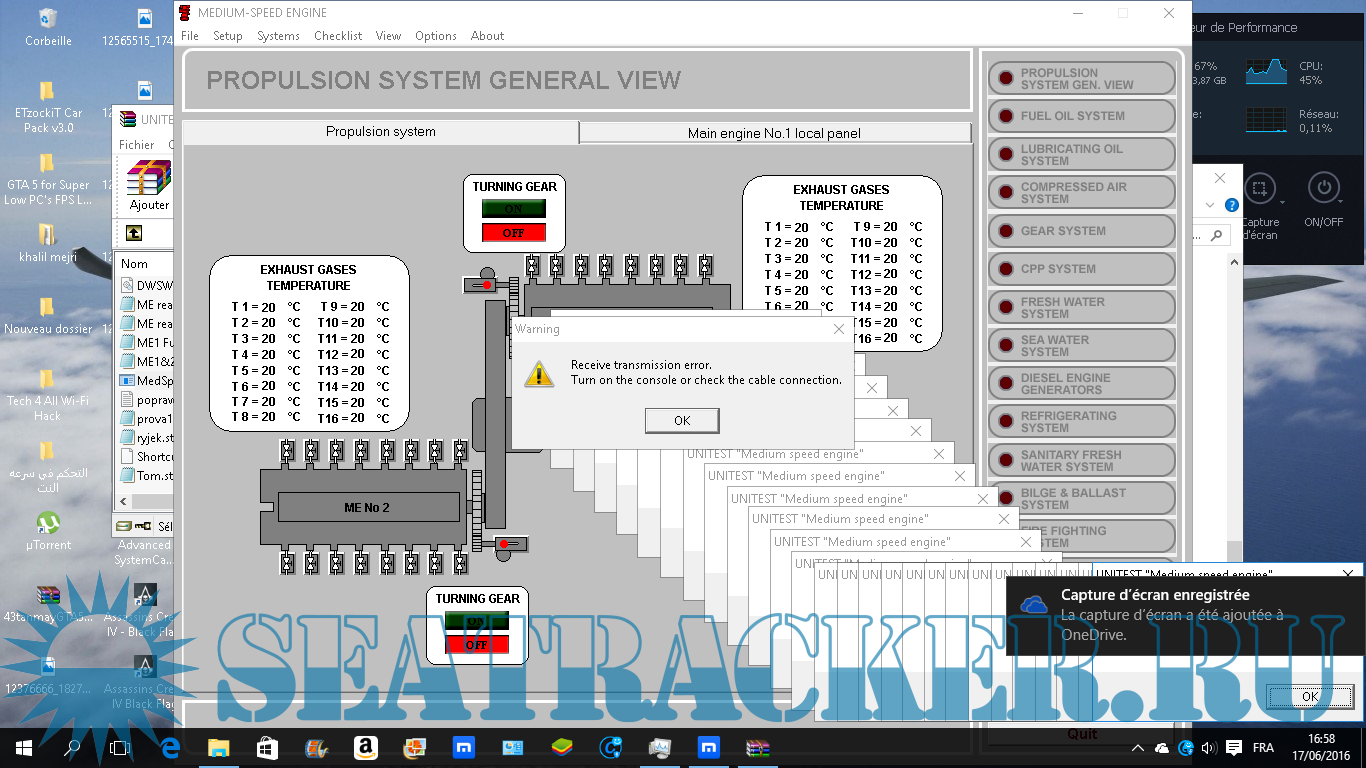1366x768 pixels.
Task: Open the CPP System view
Action: point(1081,269)
